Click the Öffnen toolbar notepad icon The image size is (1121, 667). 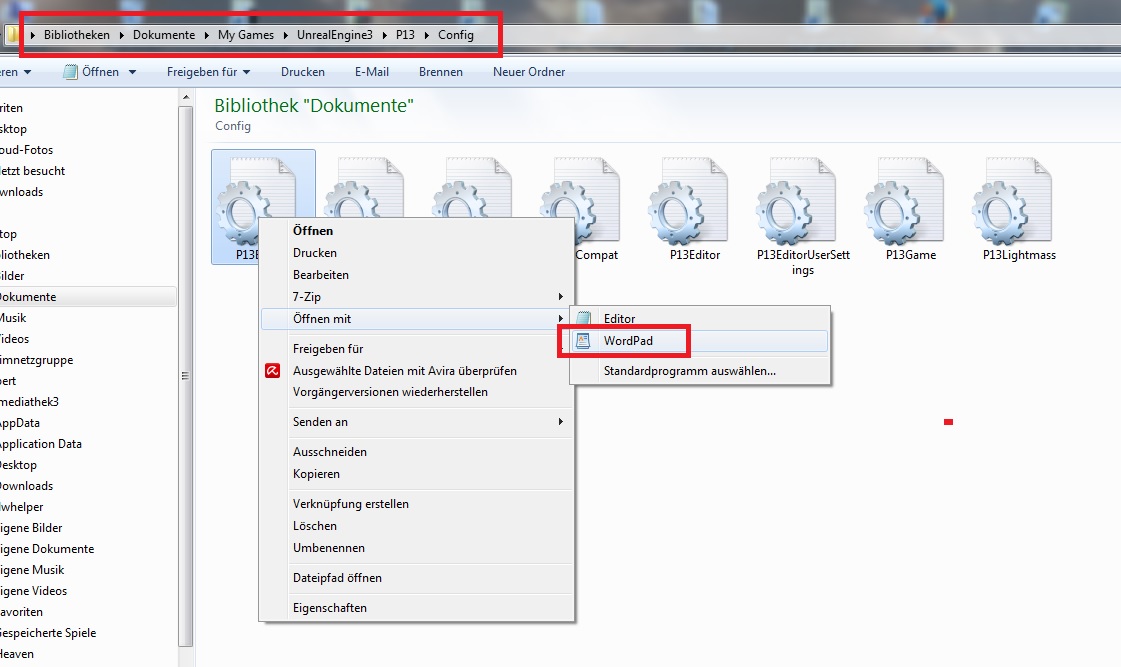click(x=70, y=71)
